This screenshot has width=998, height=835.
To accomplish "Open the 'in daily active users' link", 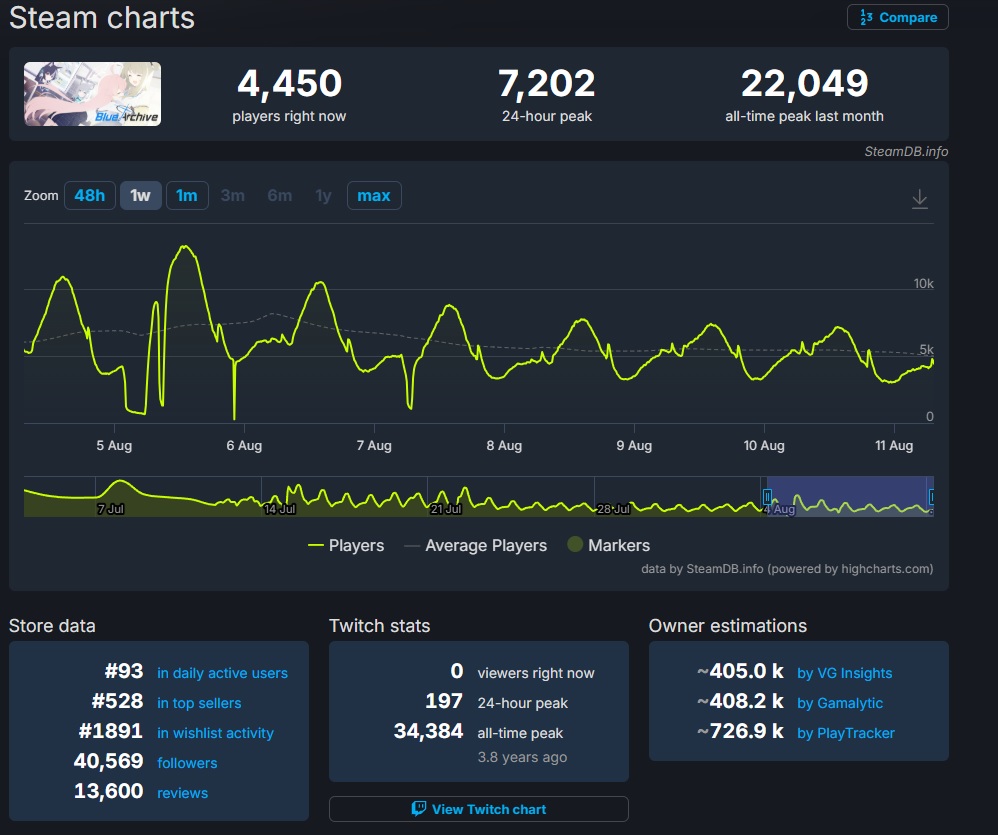I will pos(222,673).
